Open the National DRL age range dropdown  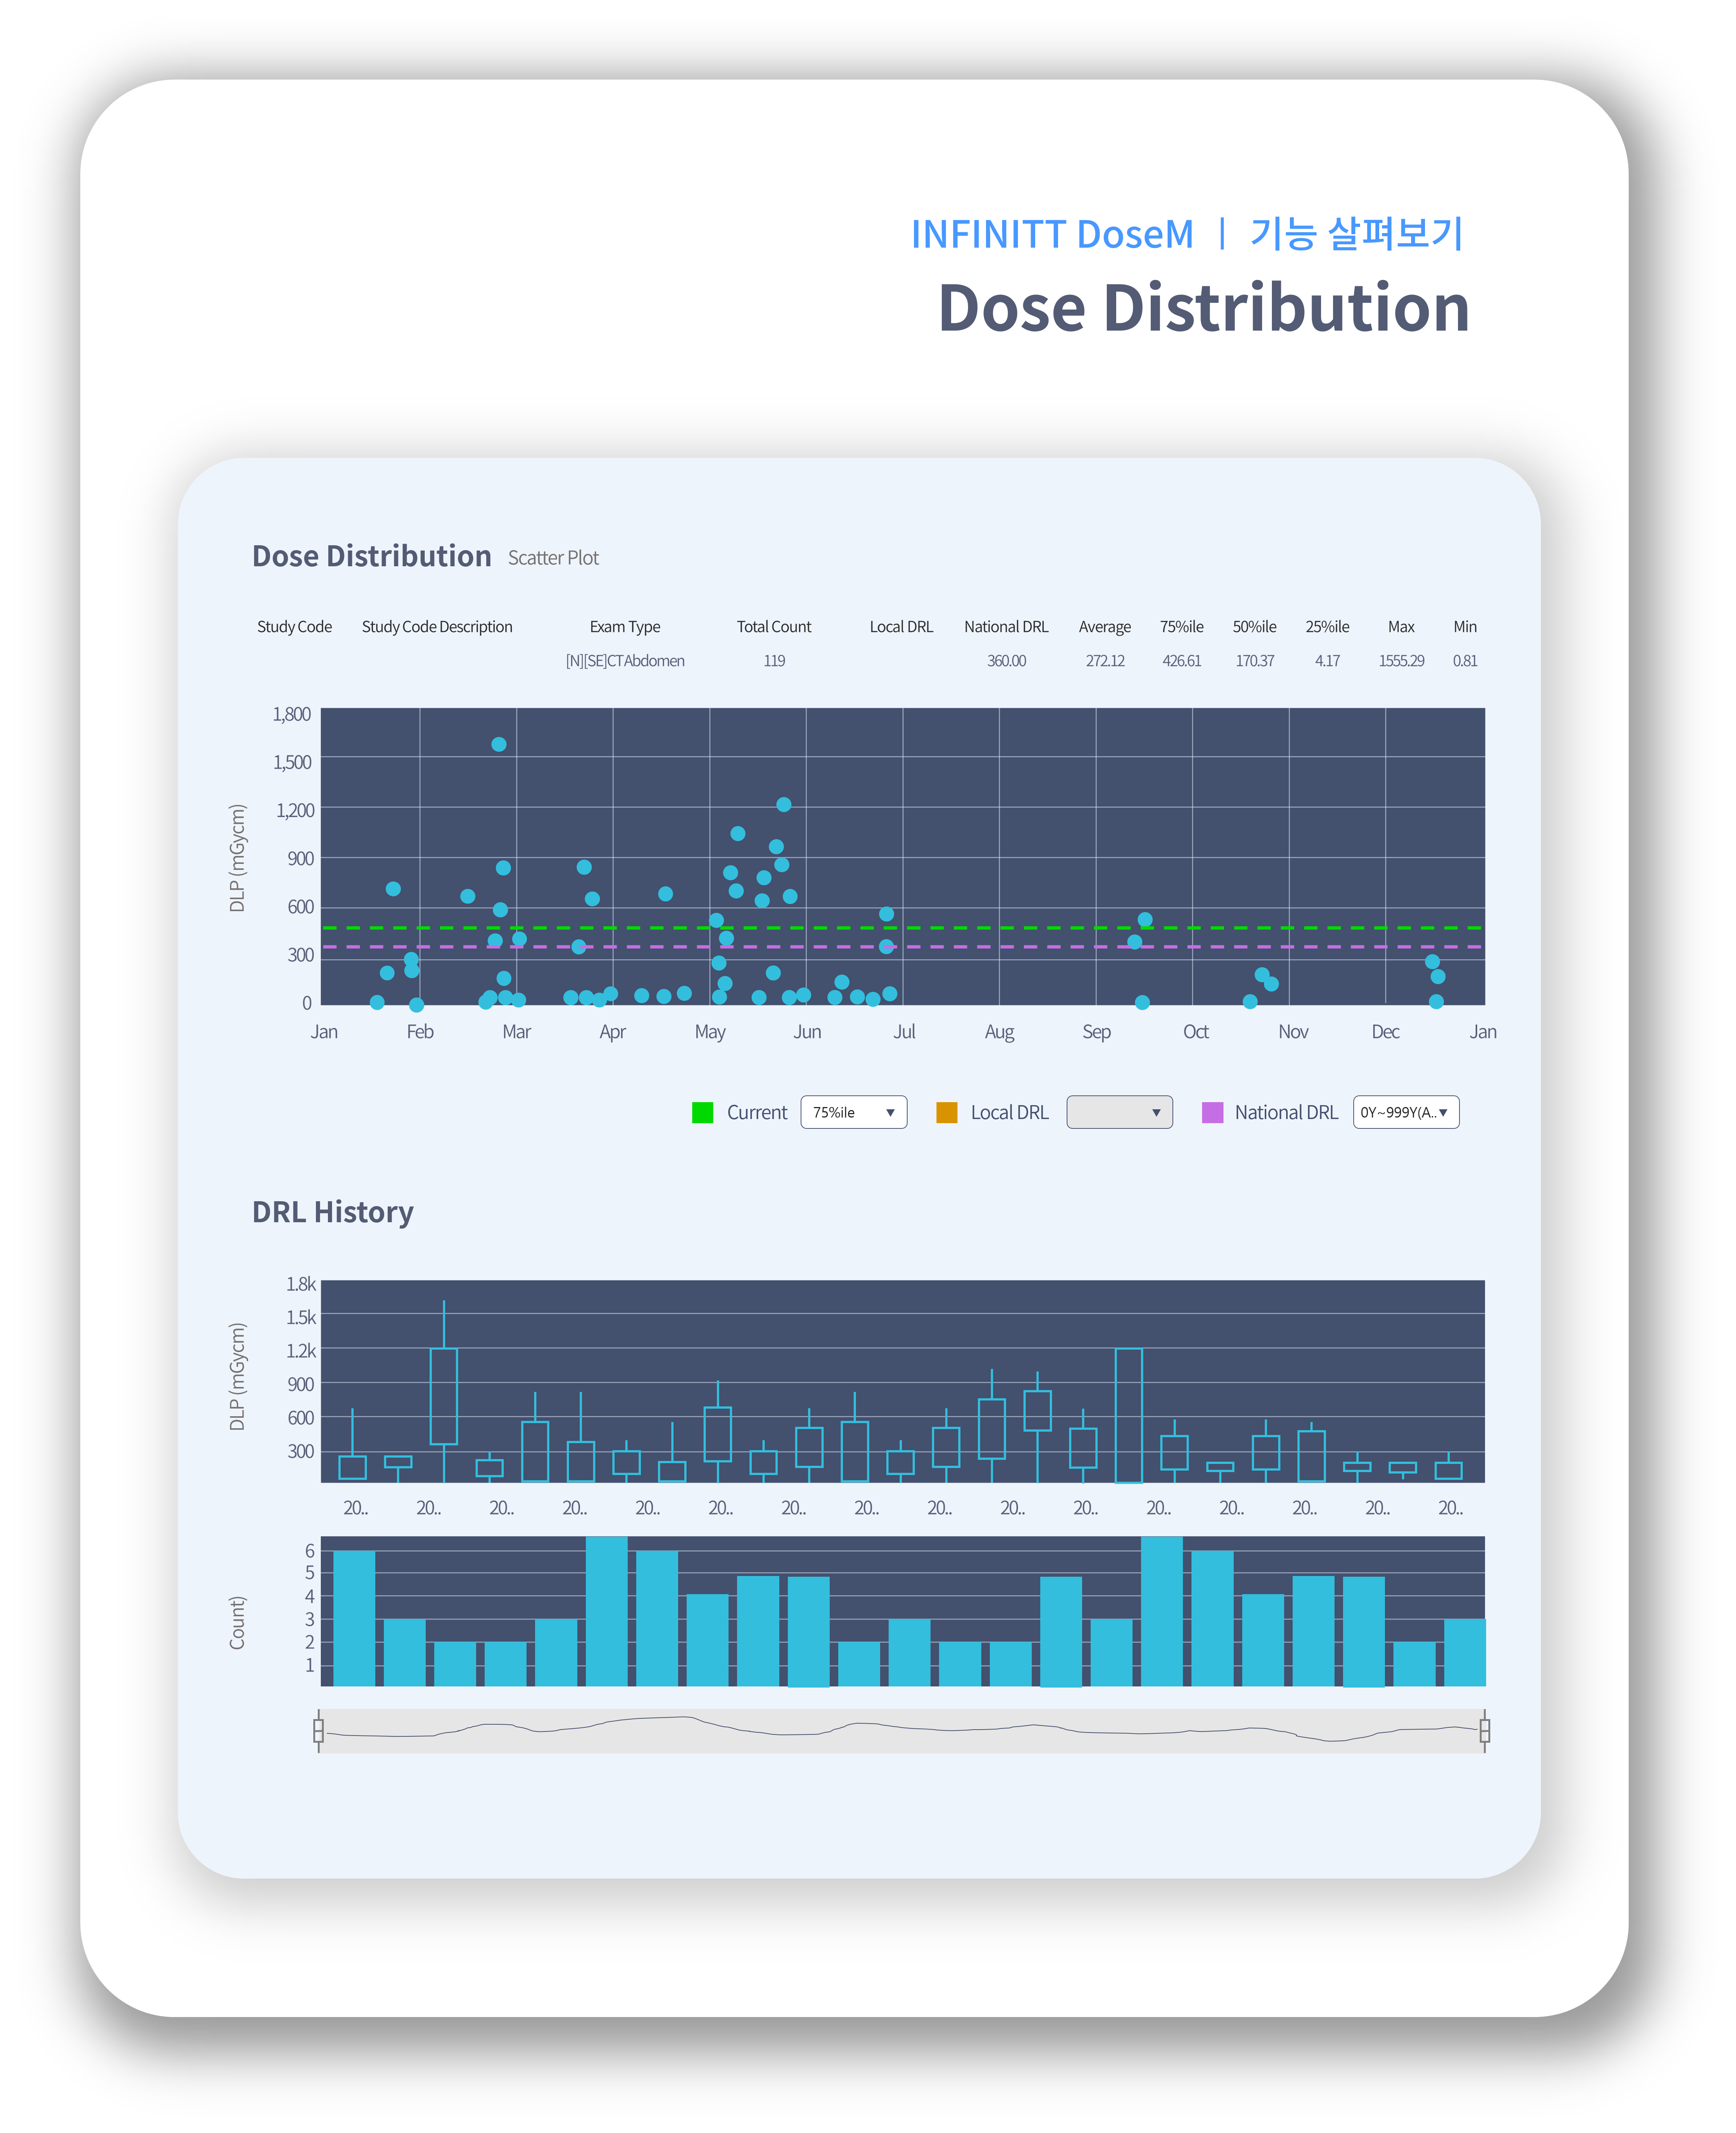coord(1405,1112)
